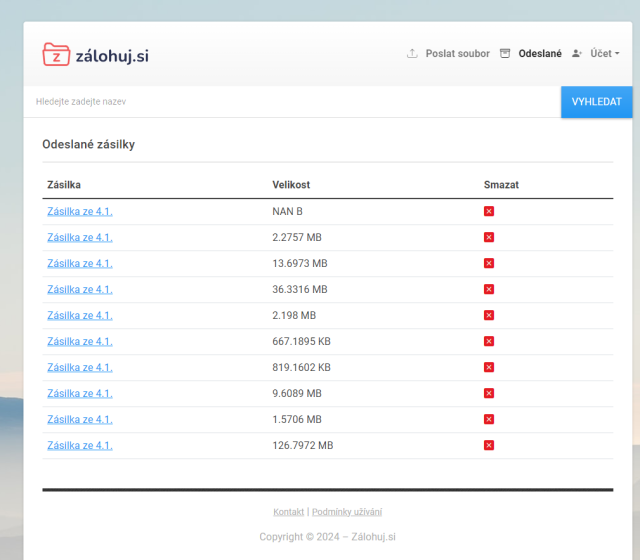Click the zálohuj.si folder logo
The width and height of the screenshot is (640, 560).
[56, 55]
